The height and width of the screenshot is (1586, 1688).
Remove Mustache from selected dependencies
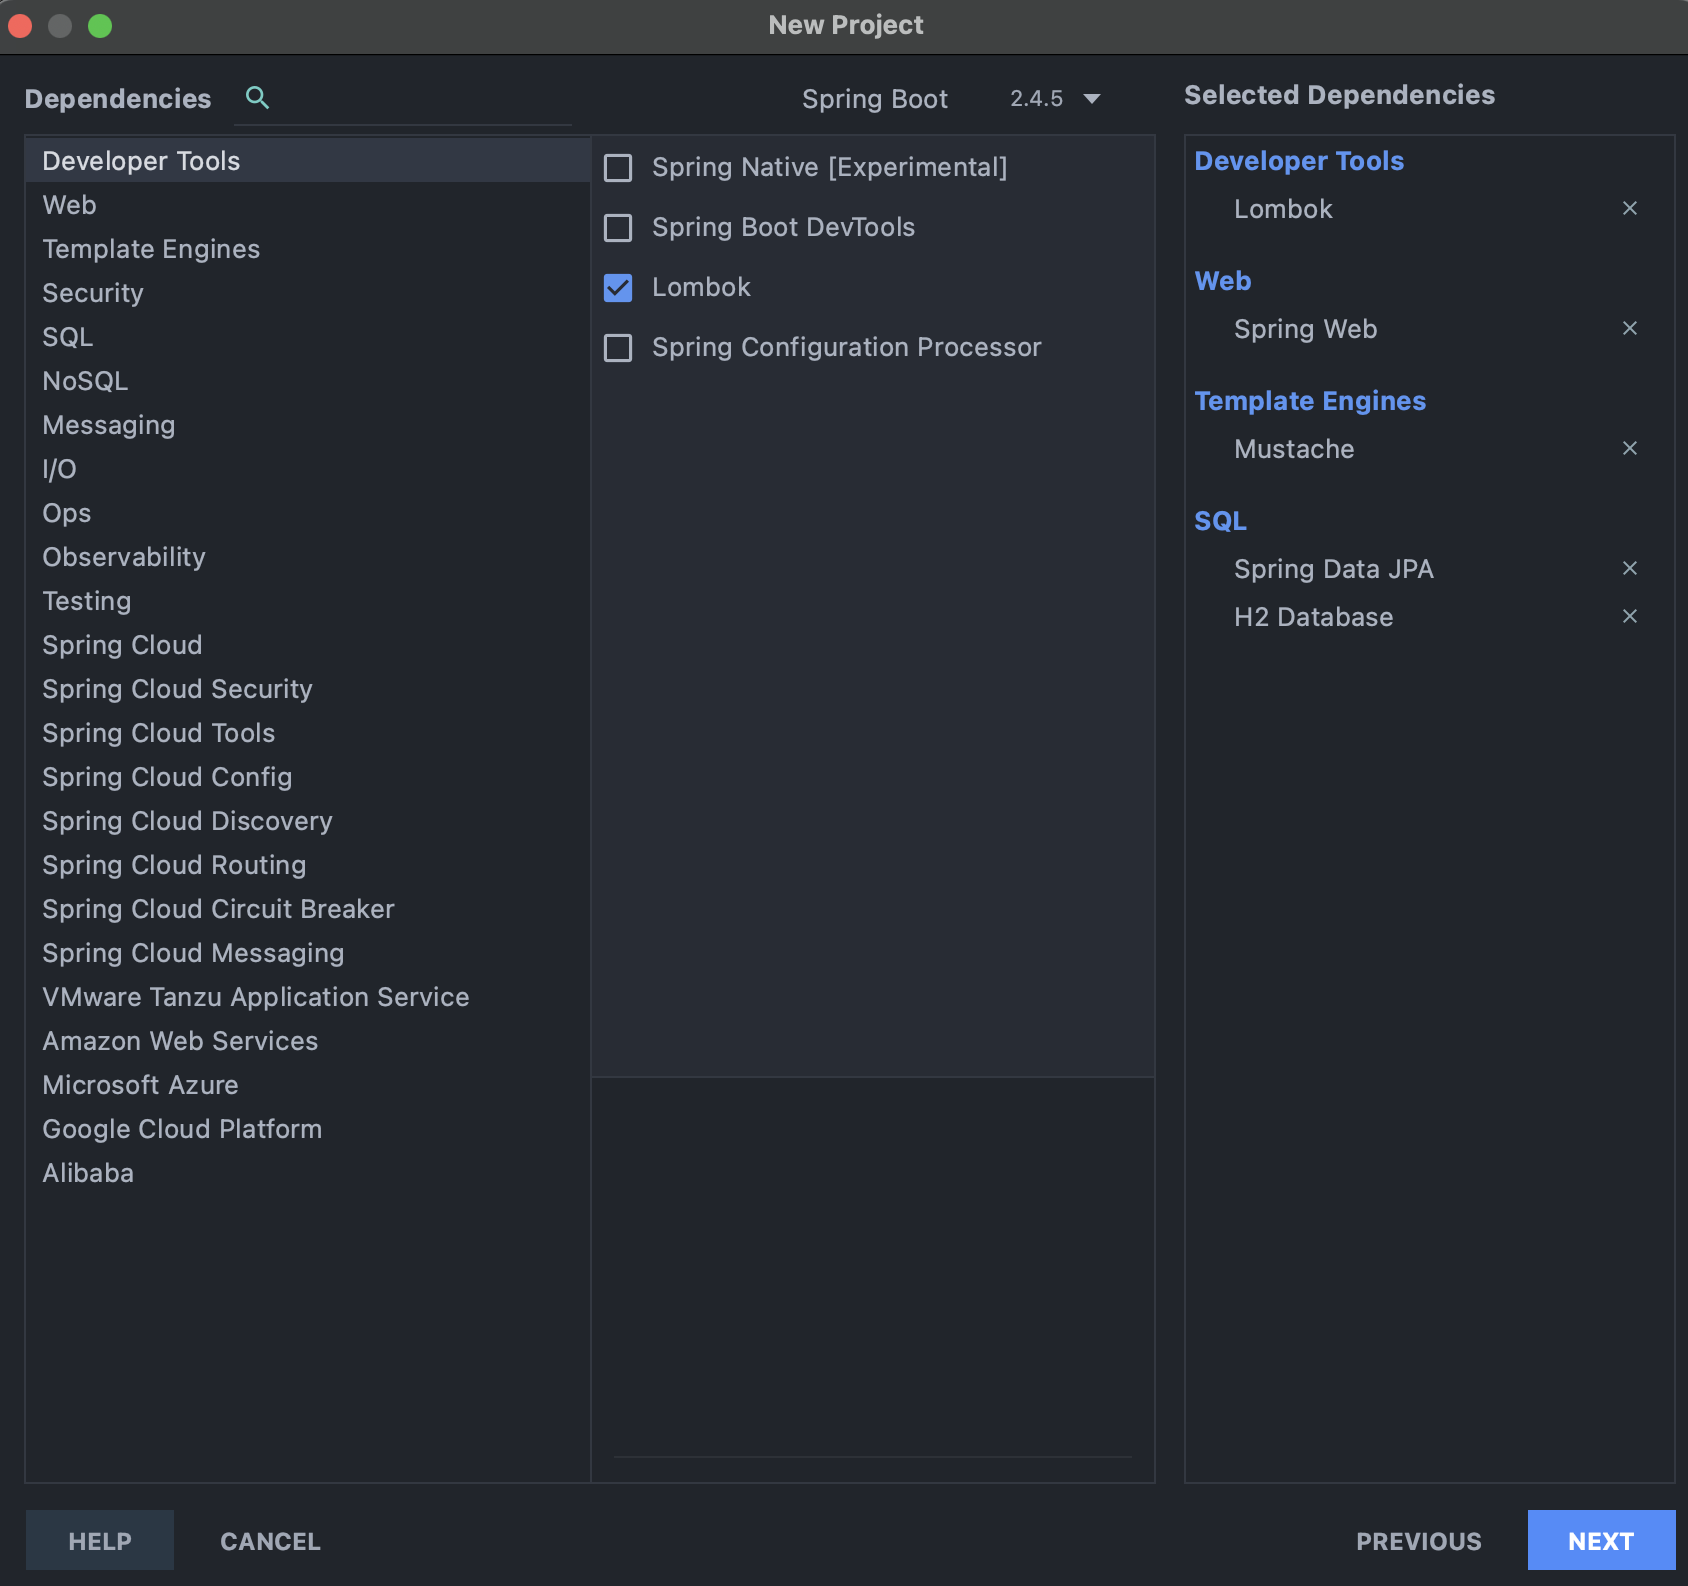click(x=1629, y=448)
